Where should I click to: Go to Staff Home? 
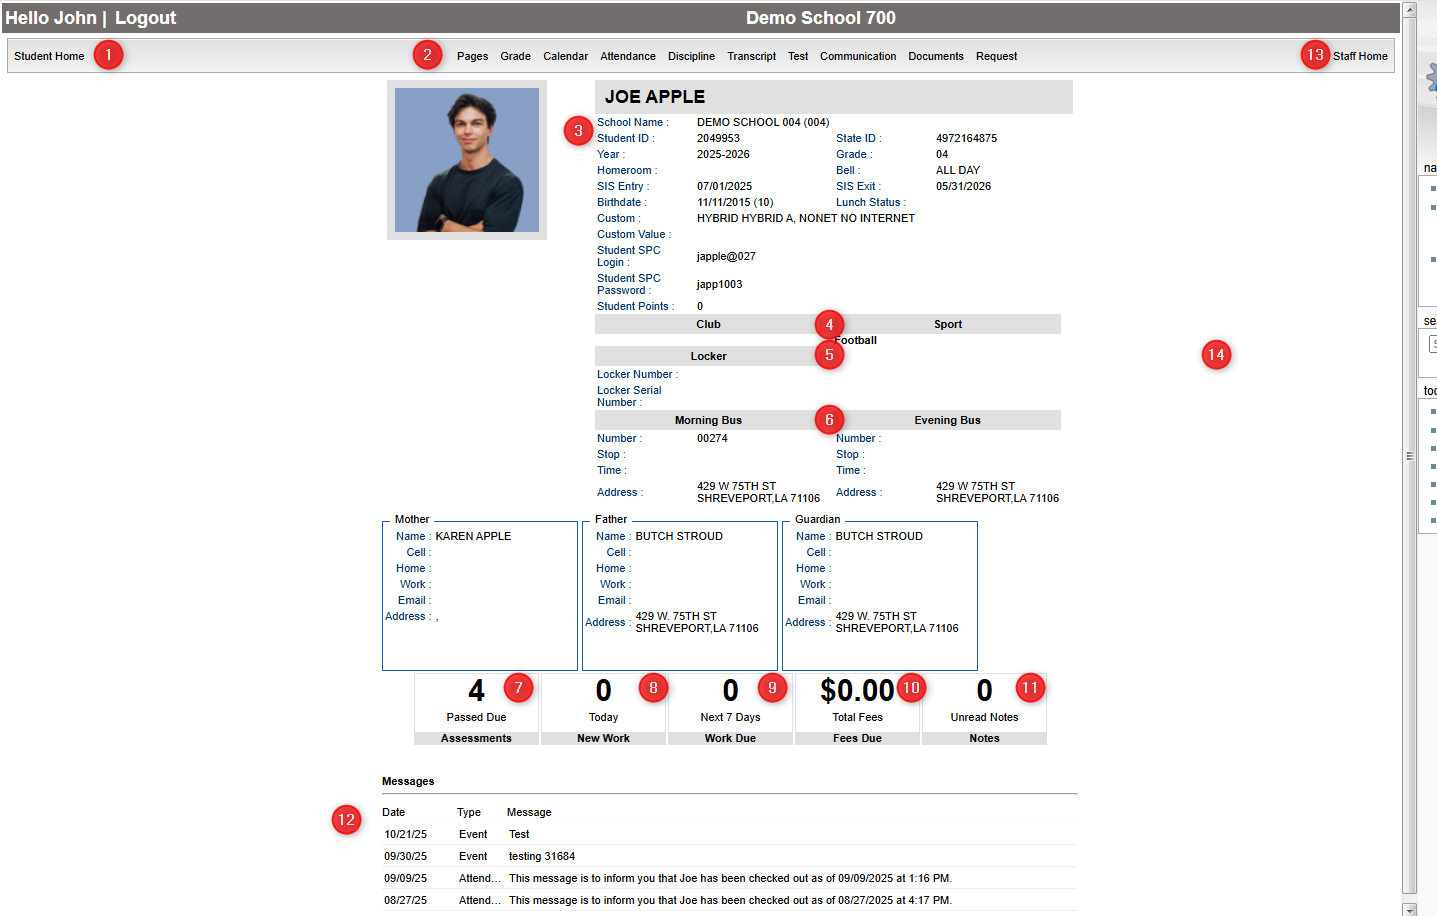pos(1359,56)
